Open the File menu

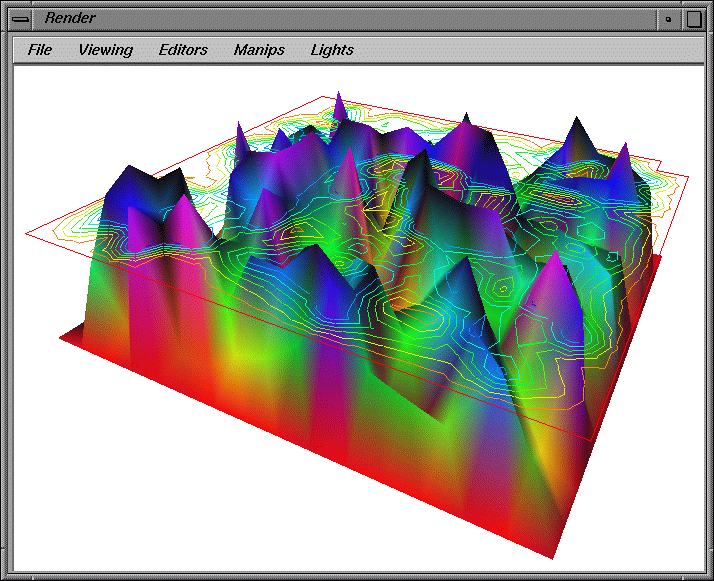pyautogui.click(x=40, y=50)
